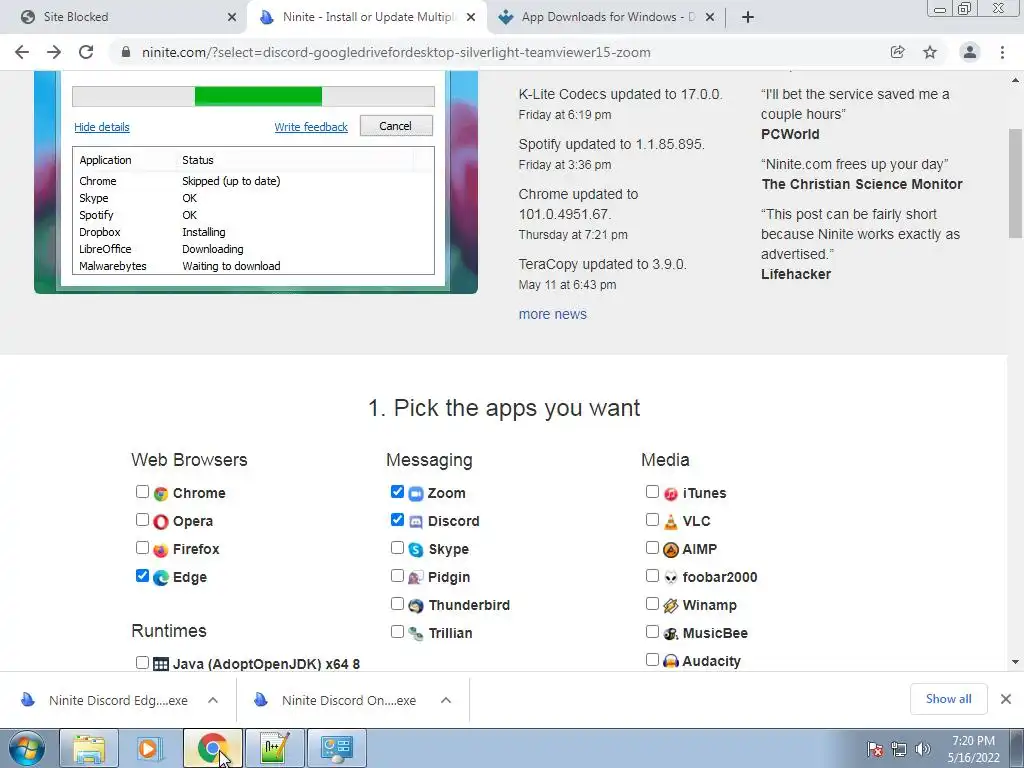Click the Firefox app icon
Screen dimensions: 1024x768
[161, 550]
